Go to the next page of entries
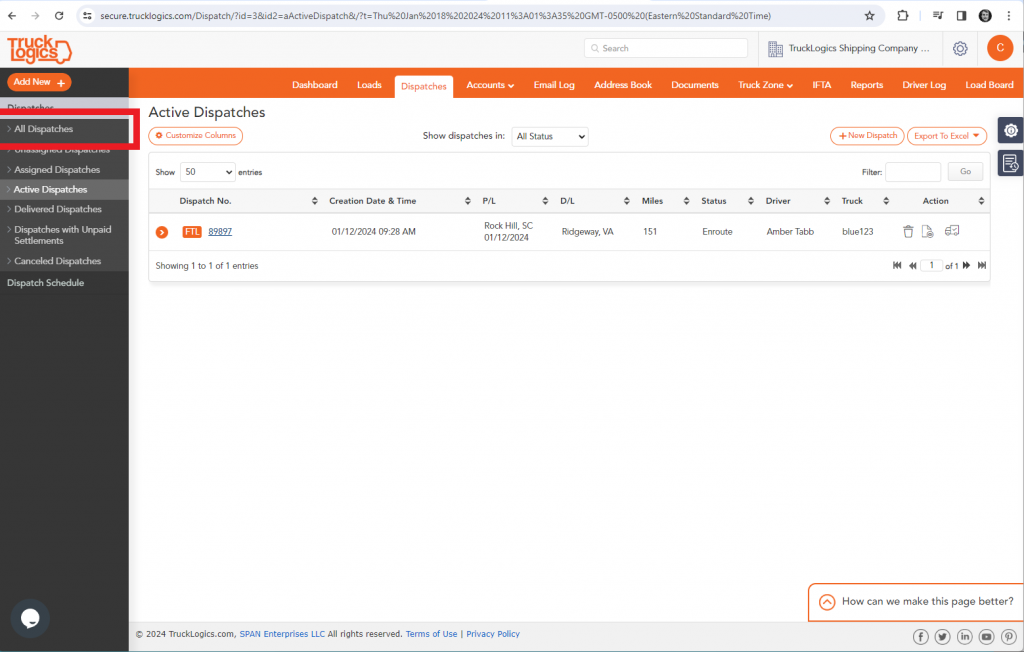Viewport: 1024px width, 652px height. [x=967, y=265]
